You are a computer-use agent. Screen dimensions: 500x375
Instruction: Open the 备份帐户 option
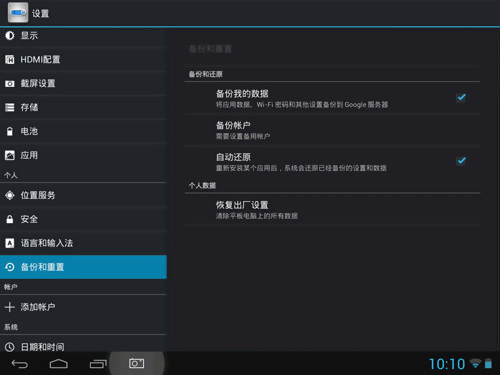[332, 130]
